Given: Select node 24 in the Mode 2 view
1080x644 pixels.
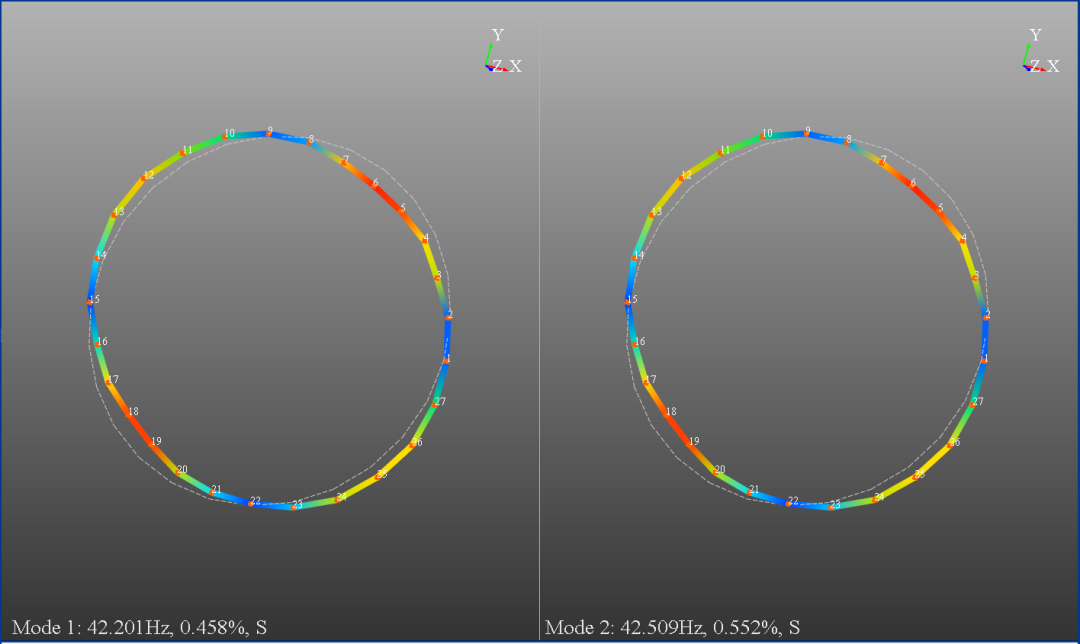Looking at the screenshot, I should coord(875,499).
